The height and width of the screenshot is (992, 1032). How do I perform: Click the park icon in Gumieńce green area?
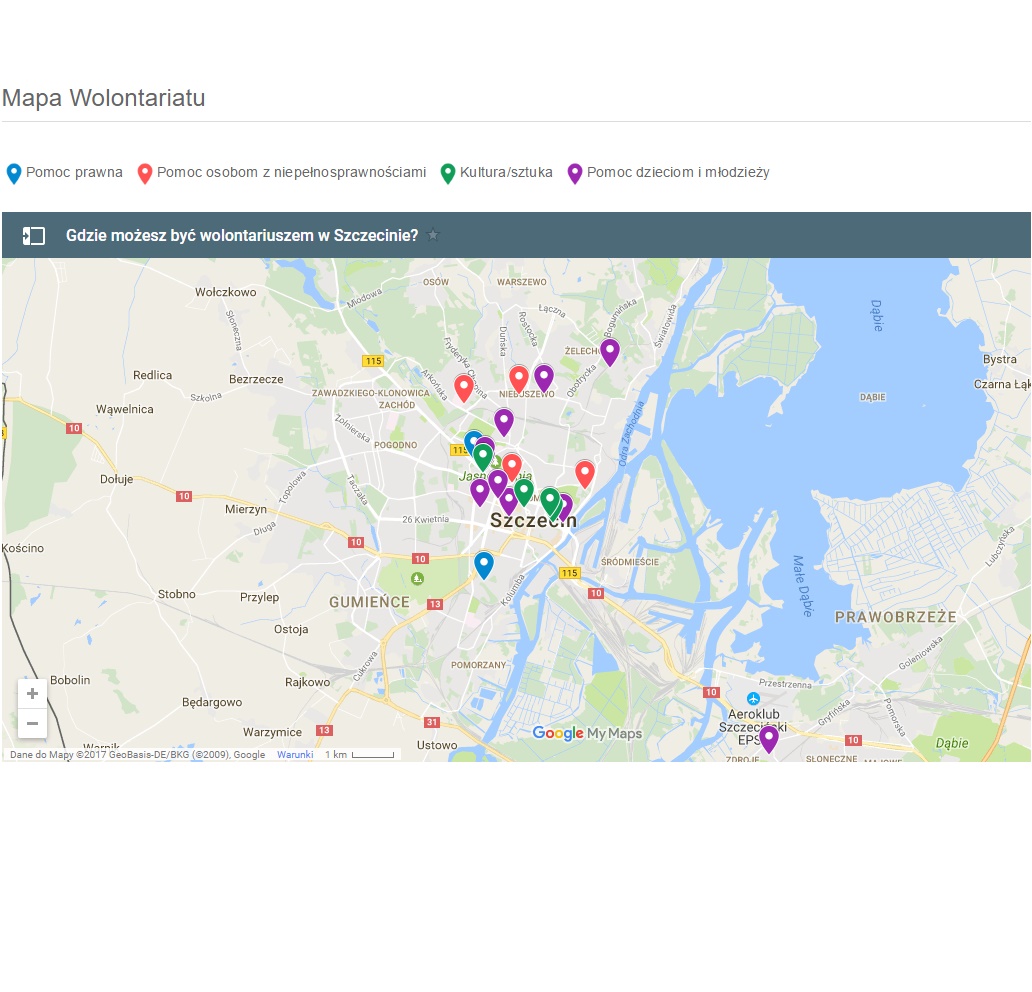(x=417, y=579)
